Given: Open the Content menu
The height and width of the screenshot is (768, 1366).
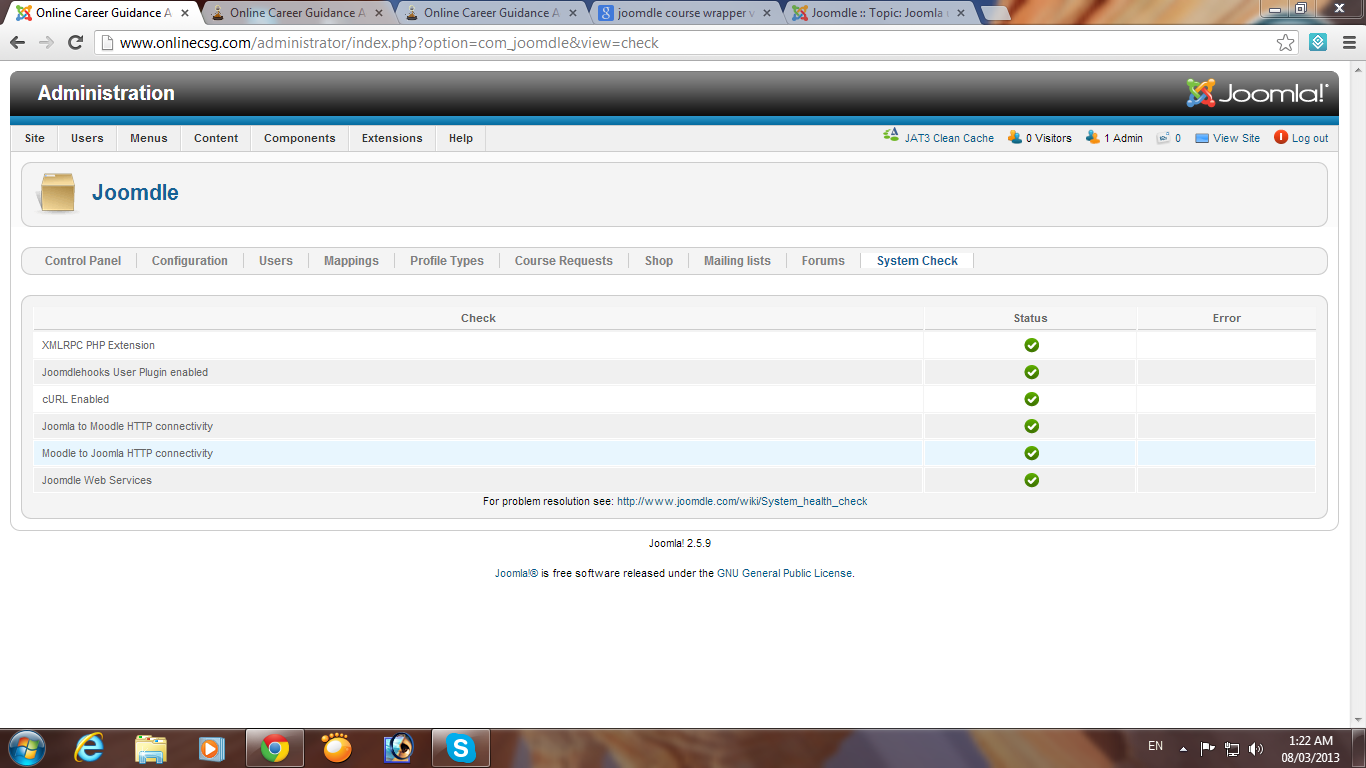Looking at the screenshot, I should [216, 138].
